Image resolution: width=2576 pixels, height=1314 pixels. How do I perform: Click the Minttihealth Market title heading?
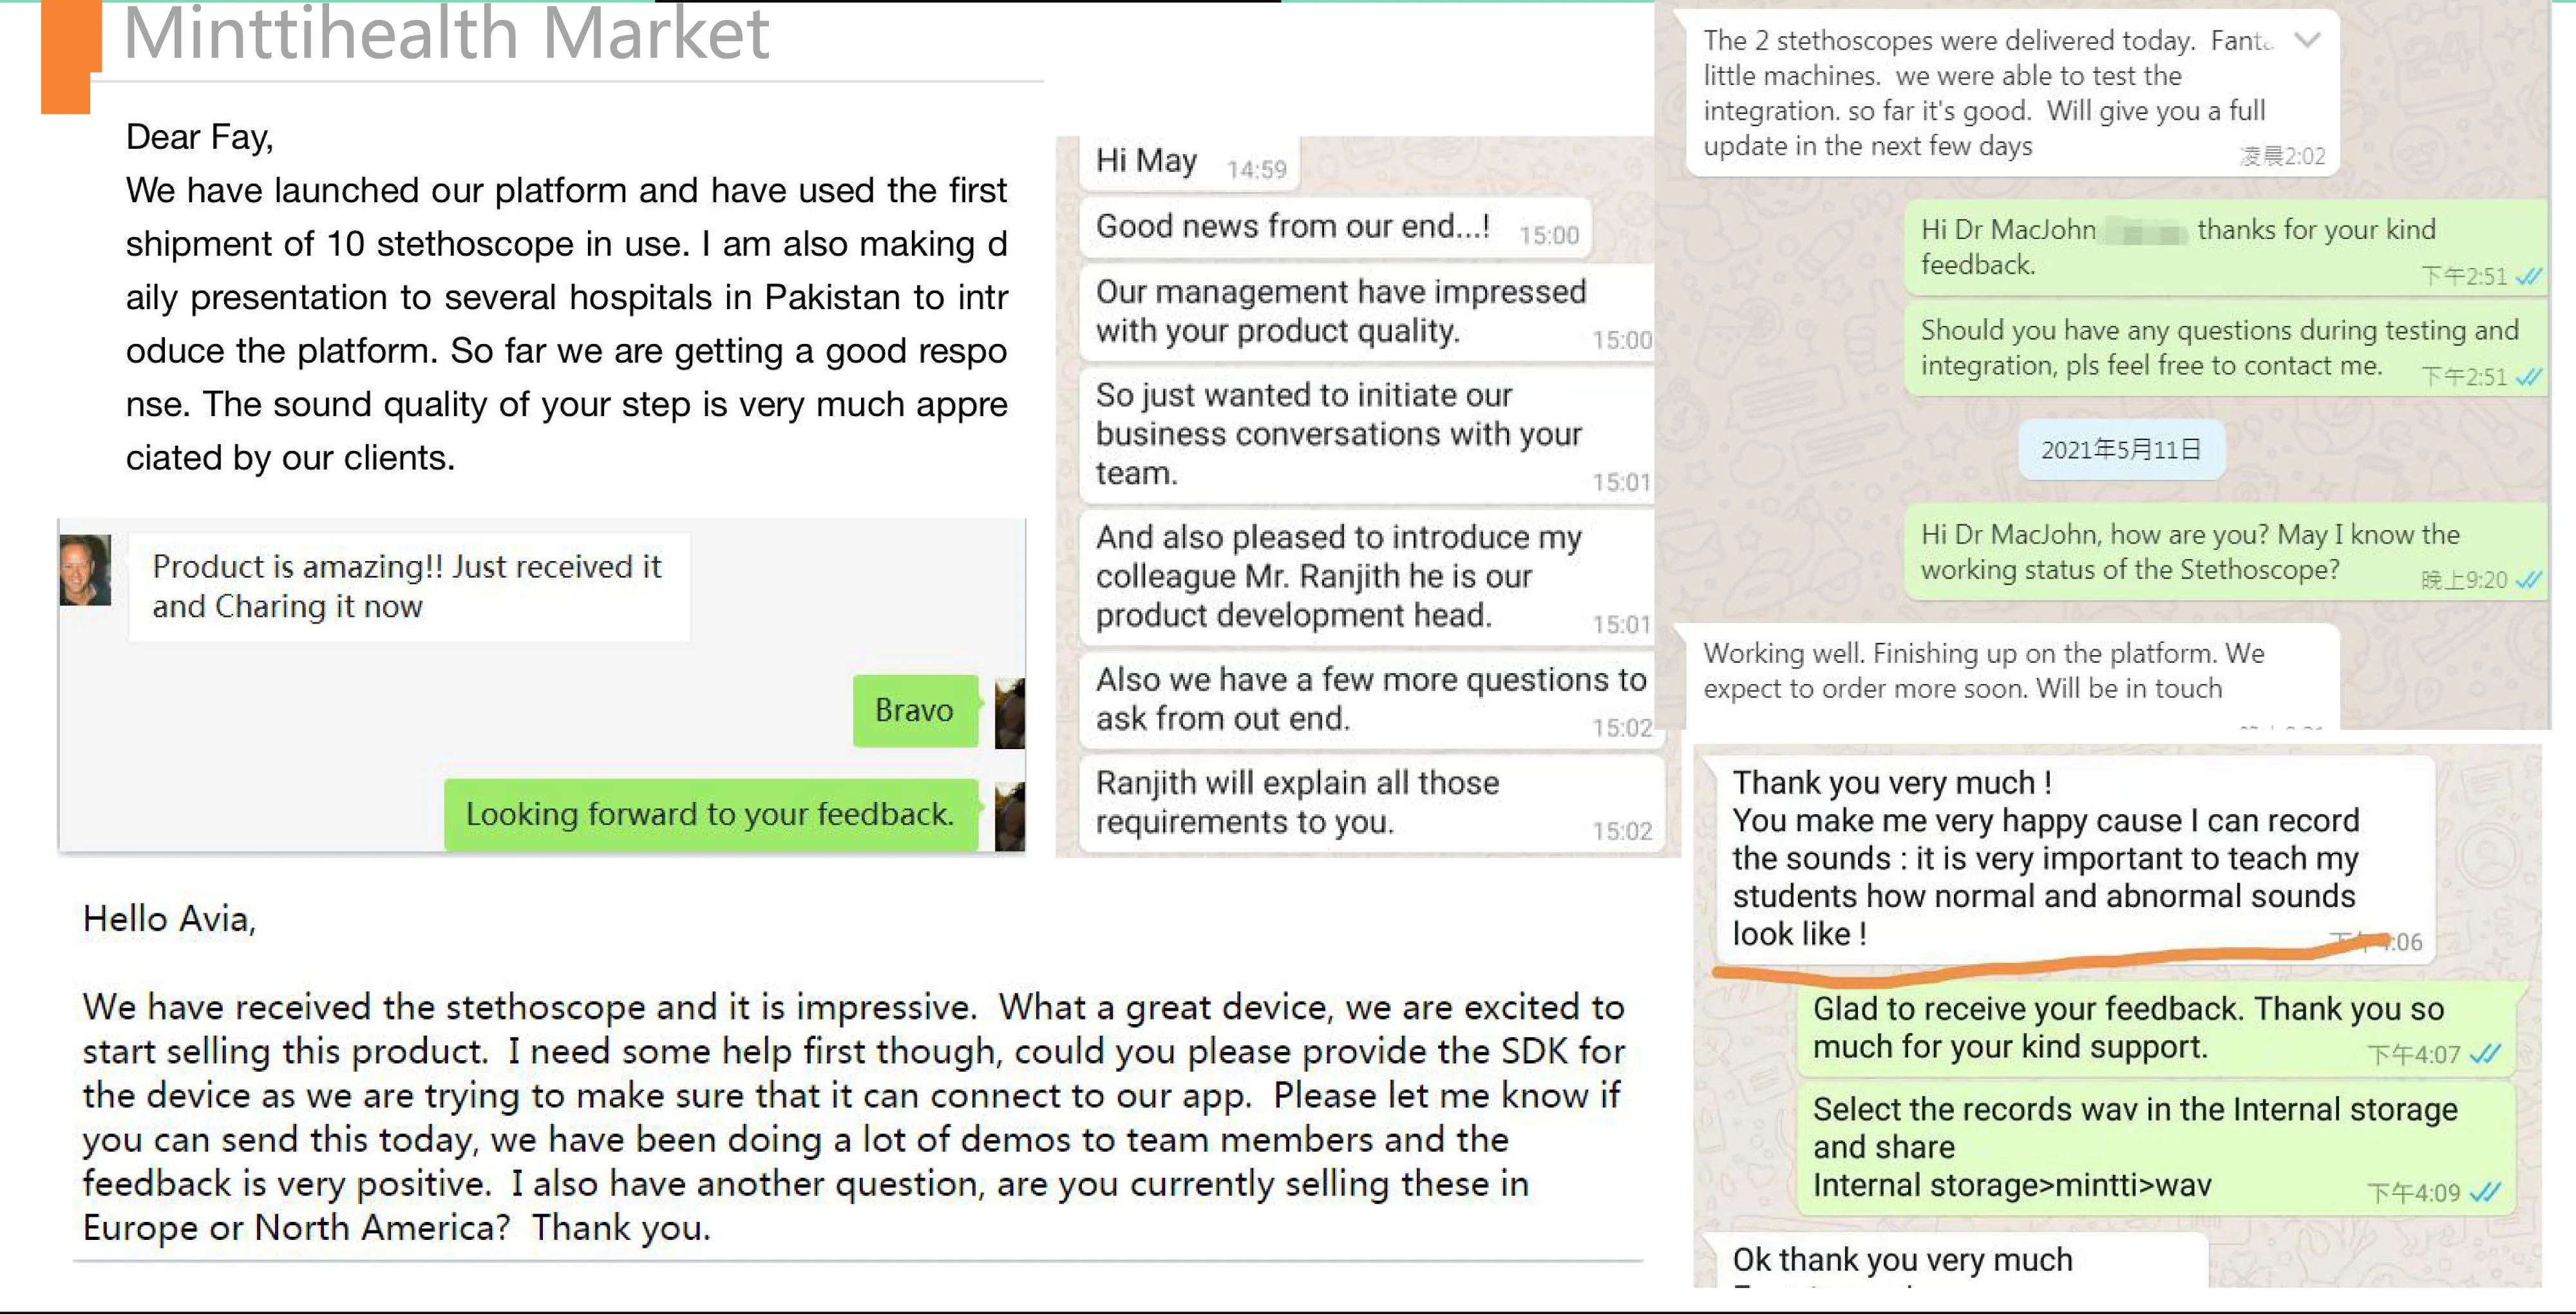point(446,33)
